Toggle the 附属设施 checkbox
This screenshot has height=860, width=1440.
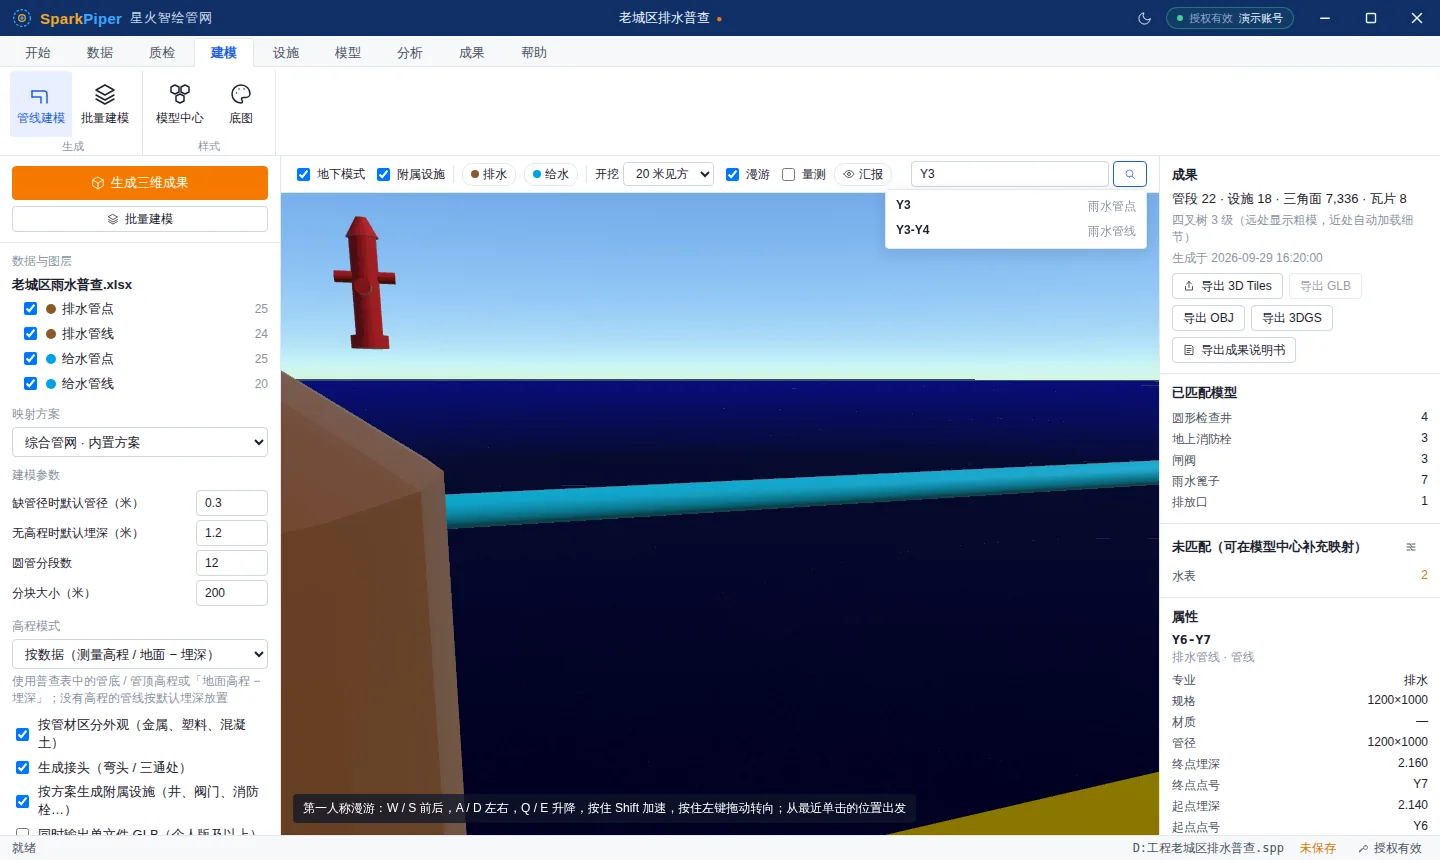[x=384, y=174]
